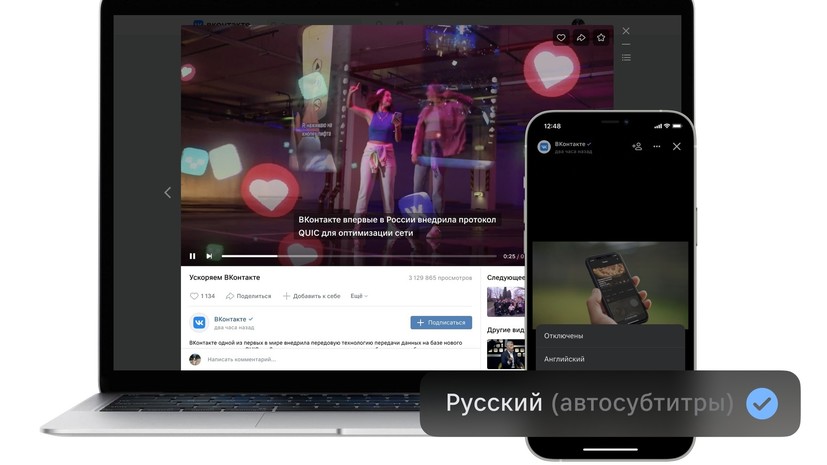Share video via arrow icon overlay
This screenshot has height=465, width=827.
[x=581, y=37]
